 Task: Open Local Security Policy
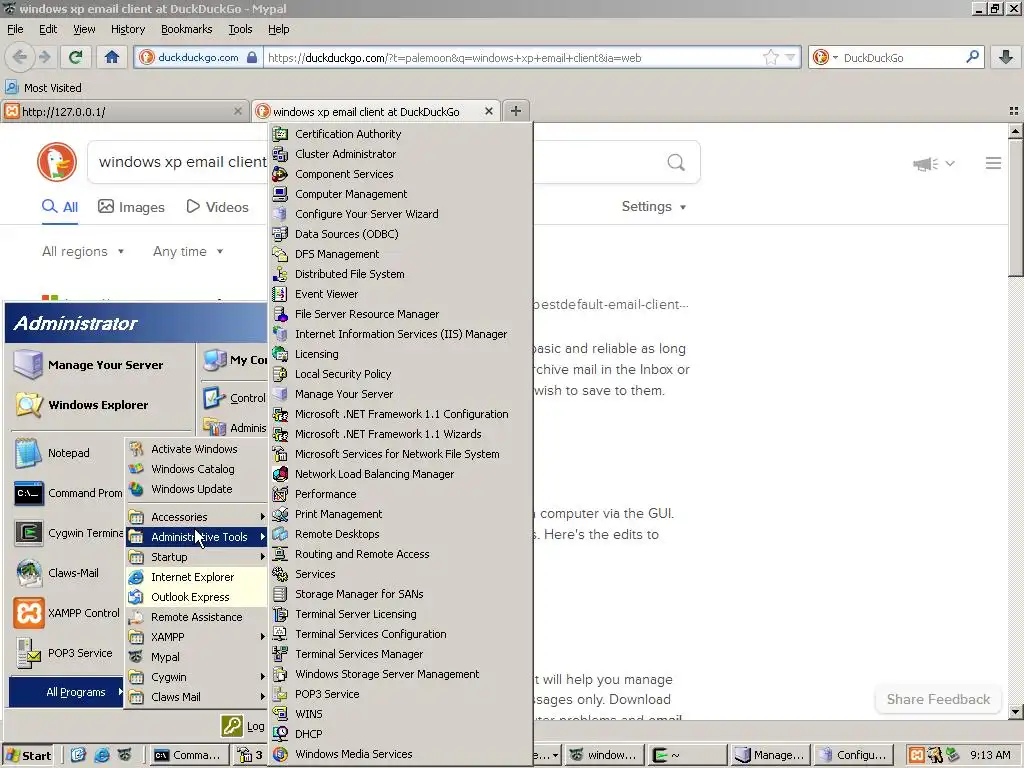(401, 374)
